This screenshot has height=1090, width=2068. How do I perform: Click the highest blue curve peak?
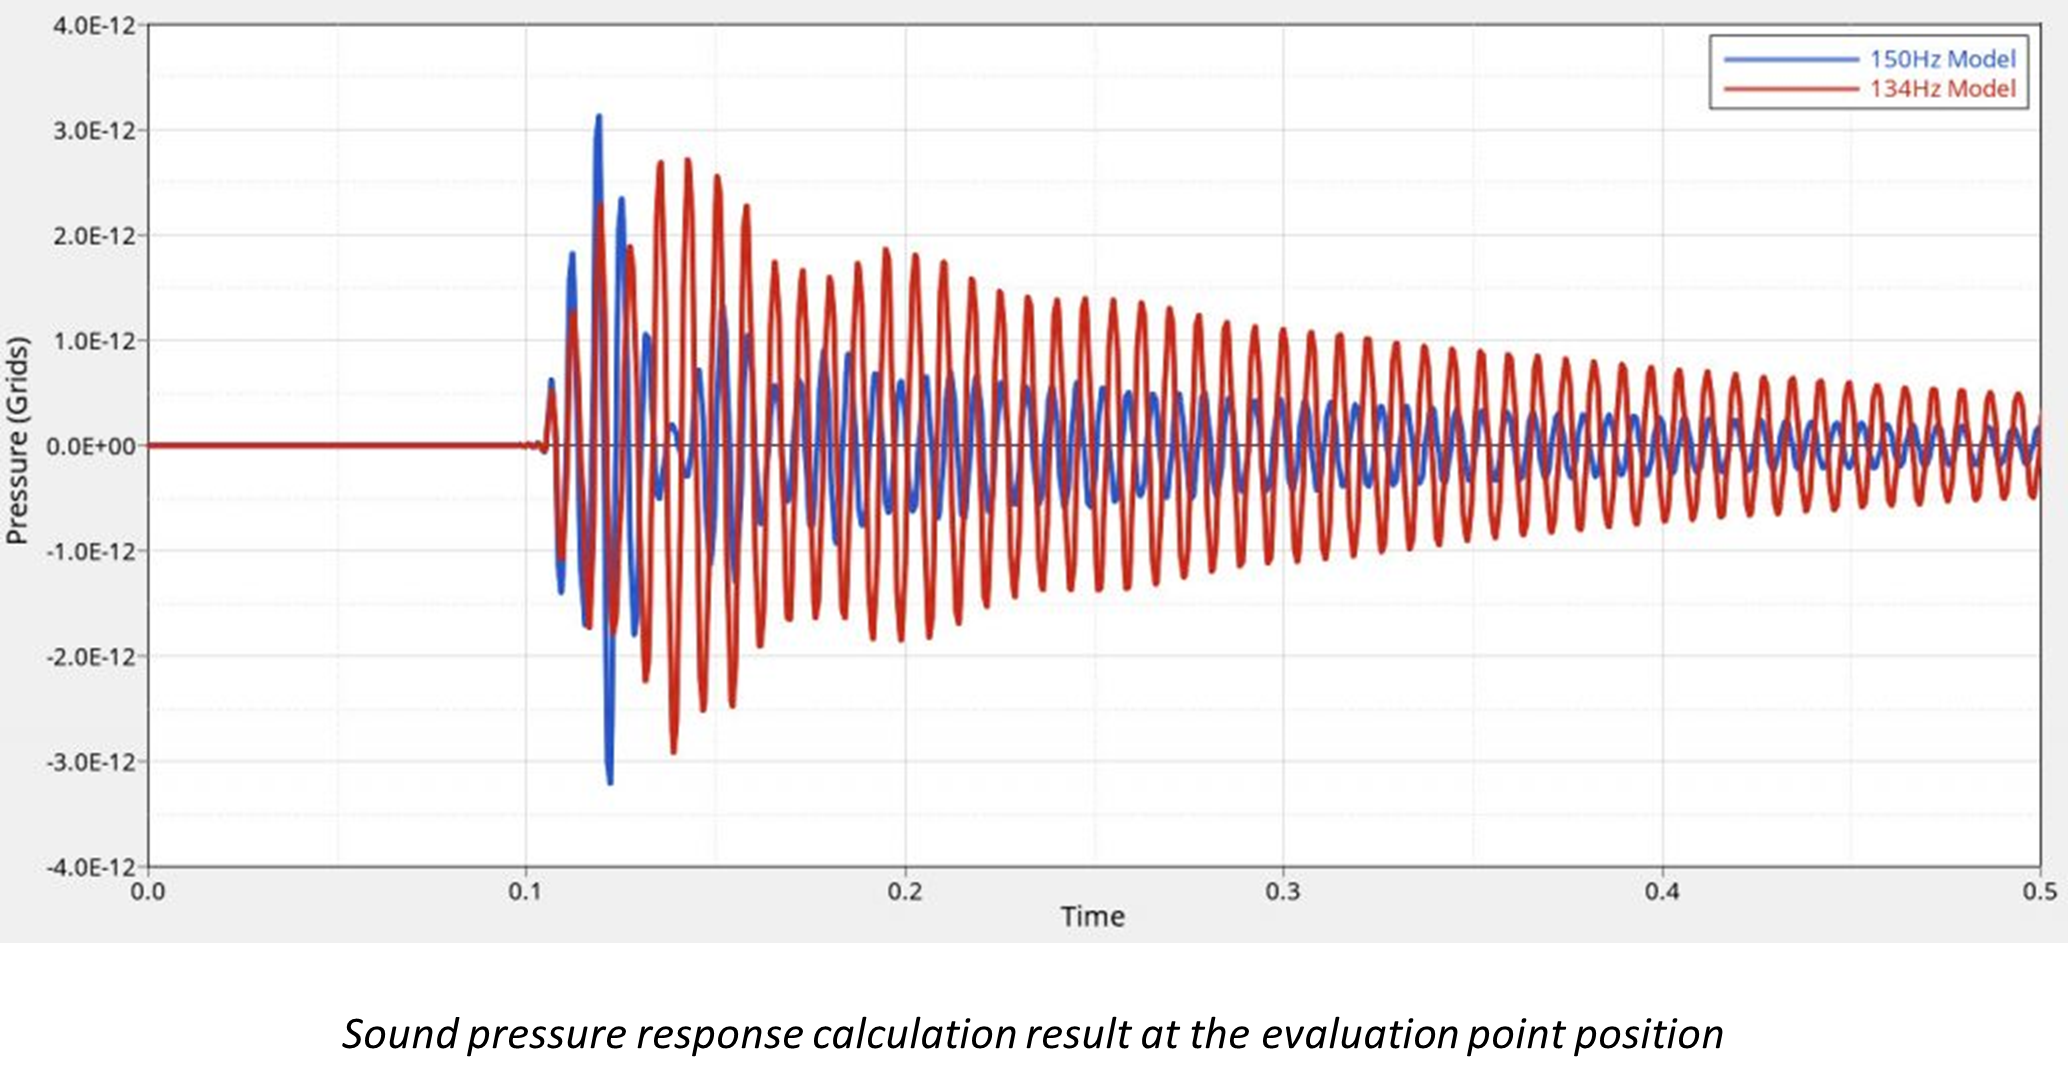click(598, 118)
